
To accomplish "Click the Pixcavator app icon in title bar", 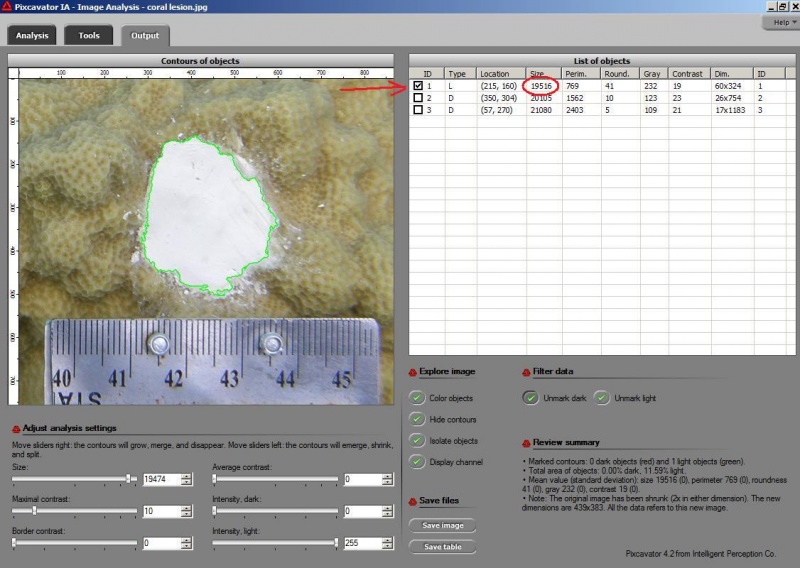I will point(7,6).
